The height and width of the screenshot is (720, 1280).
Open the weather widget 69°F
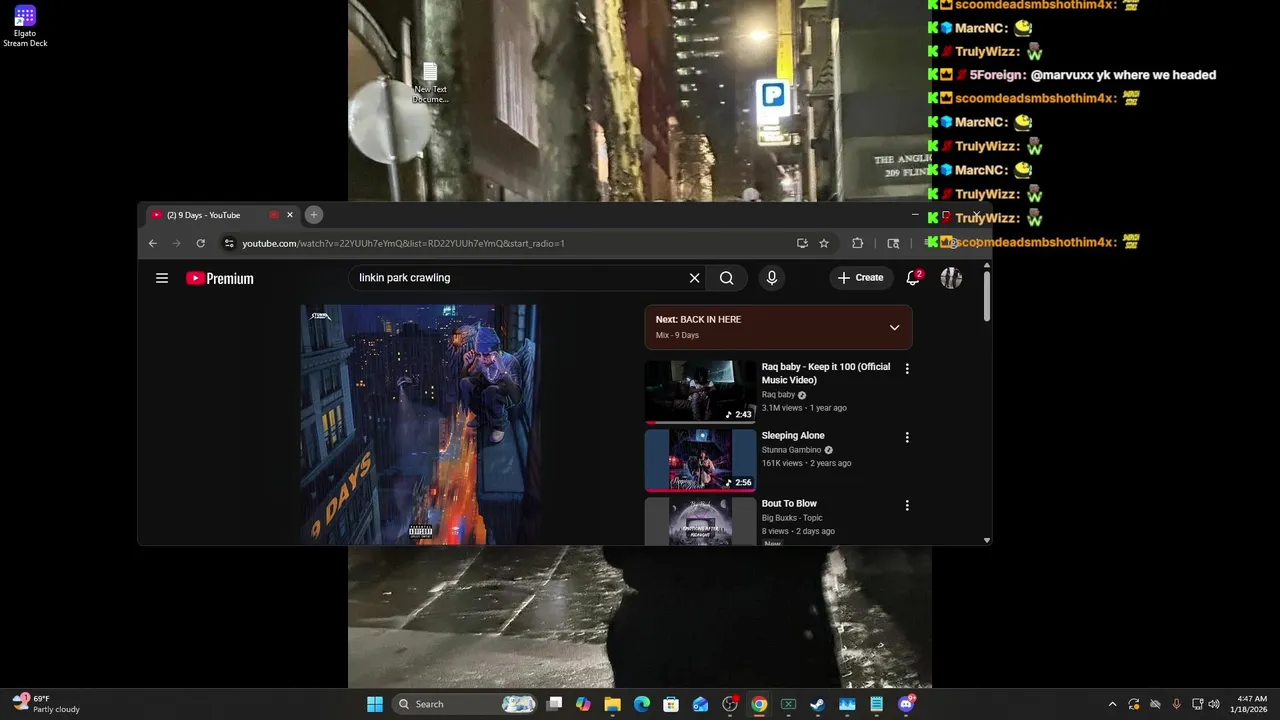(x=47, y=704)
